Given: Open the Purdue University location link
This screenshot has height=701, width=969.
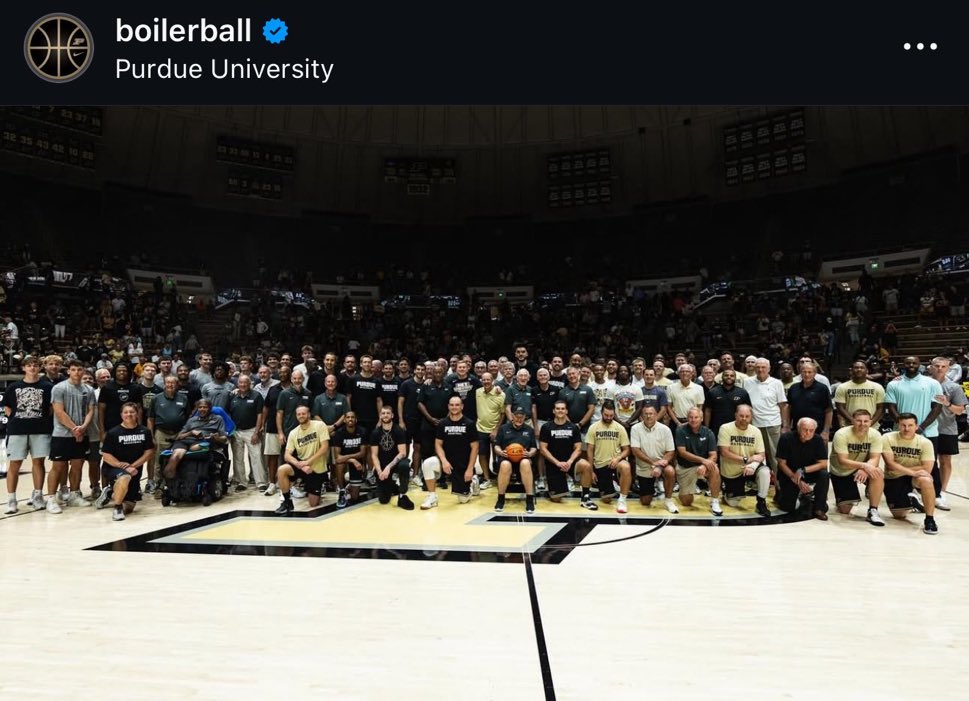Looking at the screenshot, I should click(x=224, y=69).
